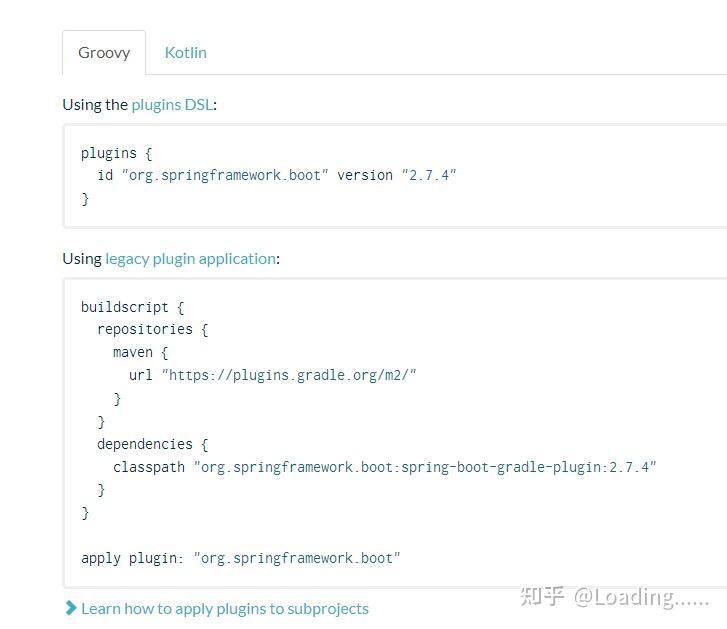This screenshot has width=727, height=629.
Task: Click the plugins.gradle.org/m2 URL string
Action: 289,375
